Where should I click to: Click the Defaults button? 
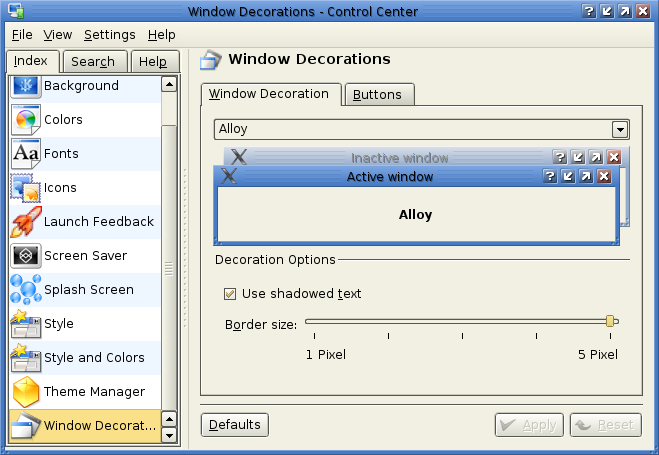point(235,425)
